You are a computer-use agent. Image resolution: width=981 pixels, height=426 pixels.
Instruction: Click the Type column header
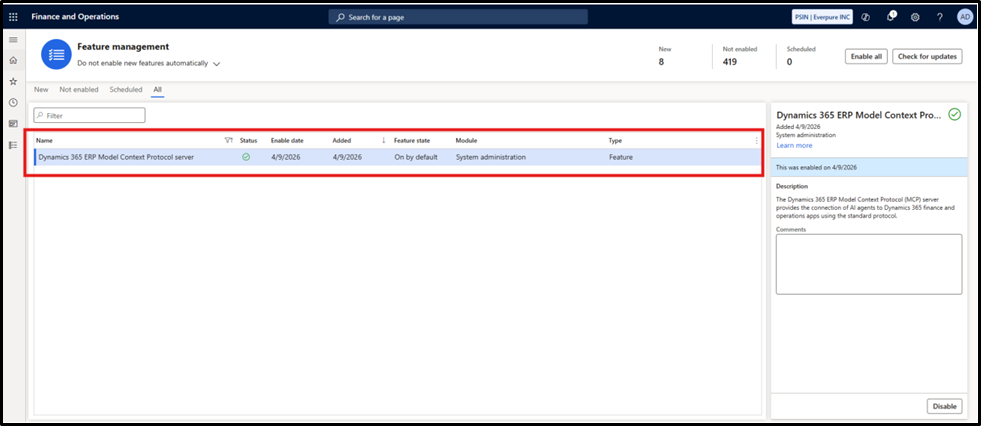click(615, 141)
